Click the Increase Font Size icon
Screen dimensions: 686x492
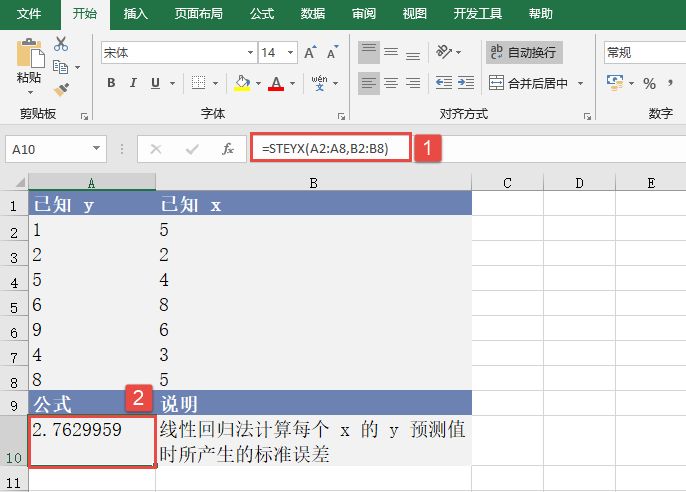309,52
